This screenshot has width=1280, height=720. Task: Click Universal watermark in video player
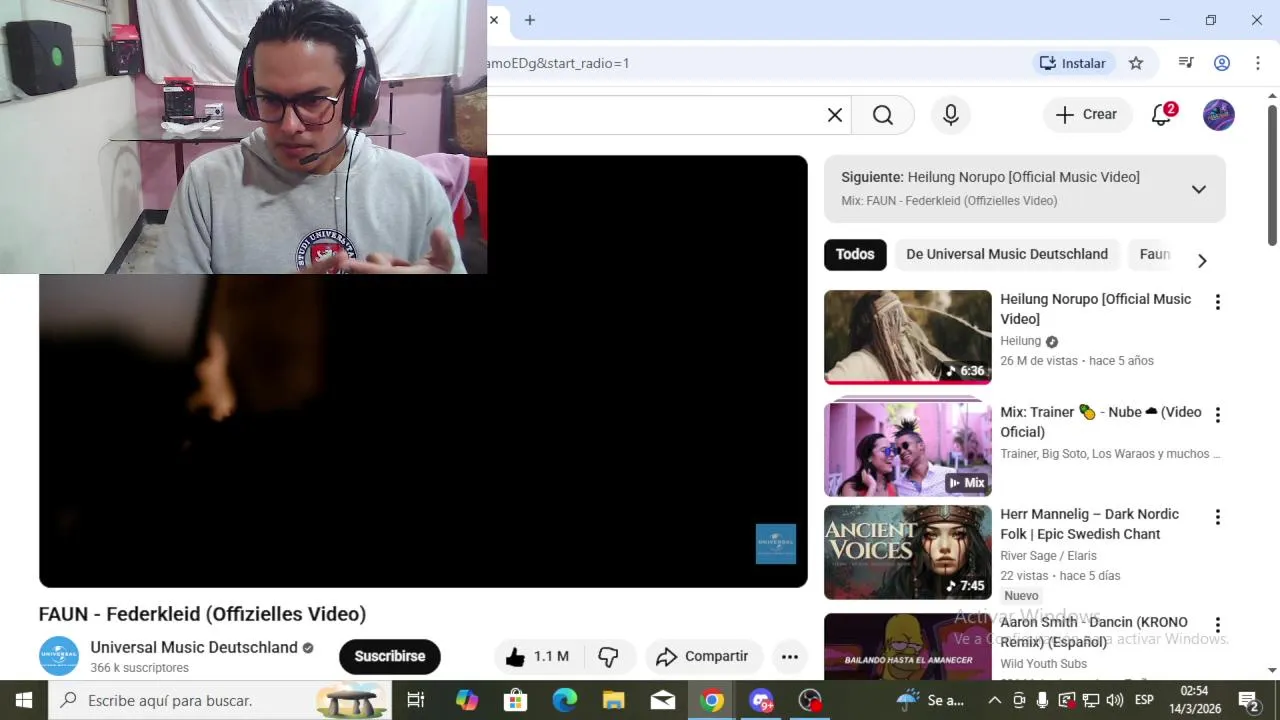pyautogui.click(x=776, y=544)
